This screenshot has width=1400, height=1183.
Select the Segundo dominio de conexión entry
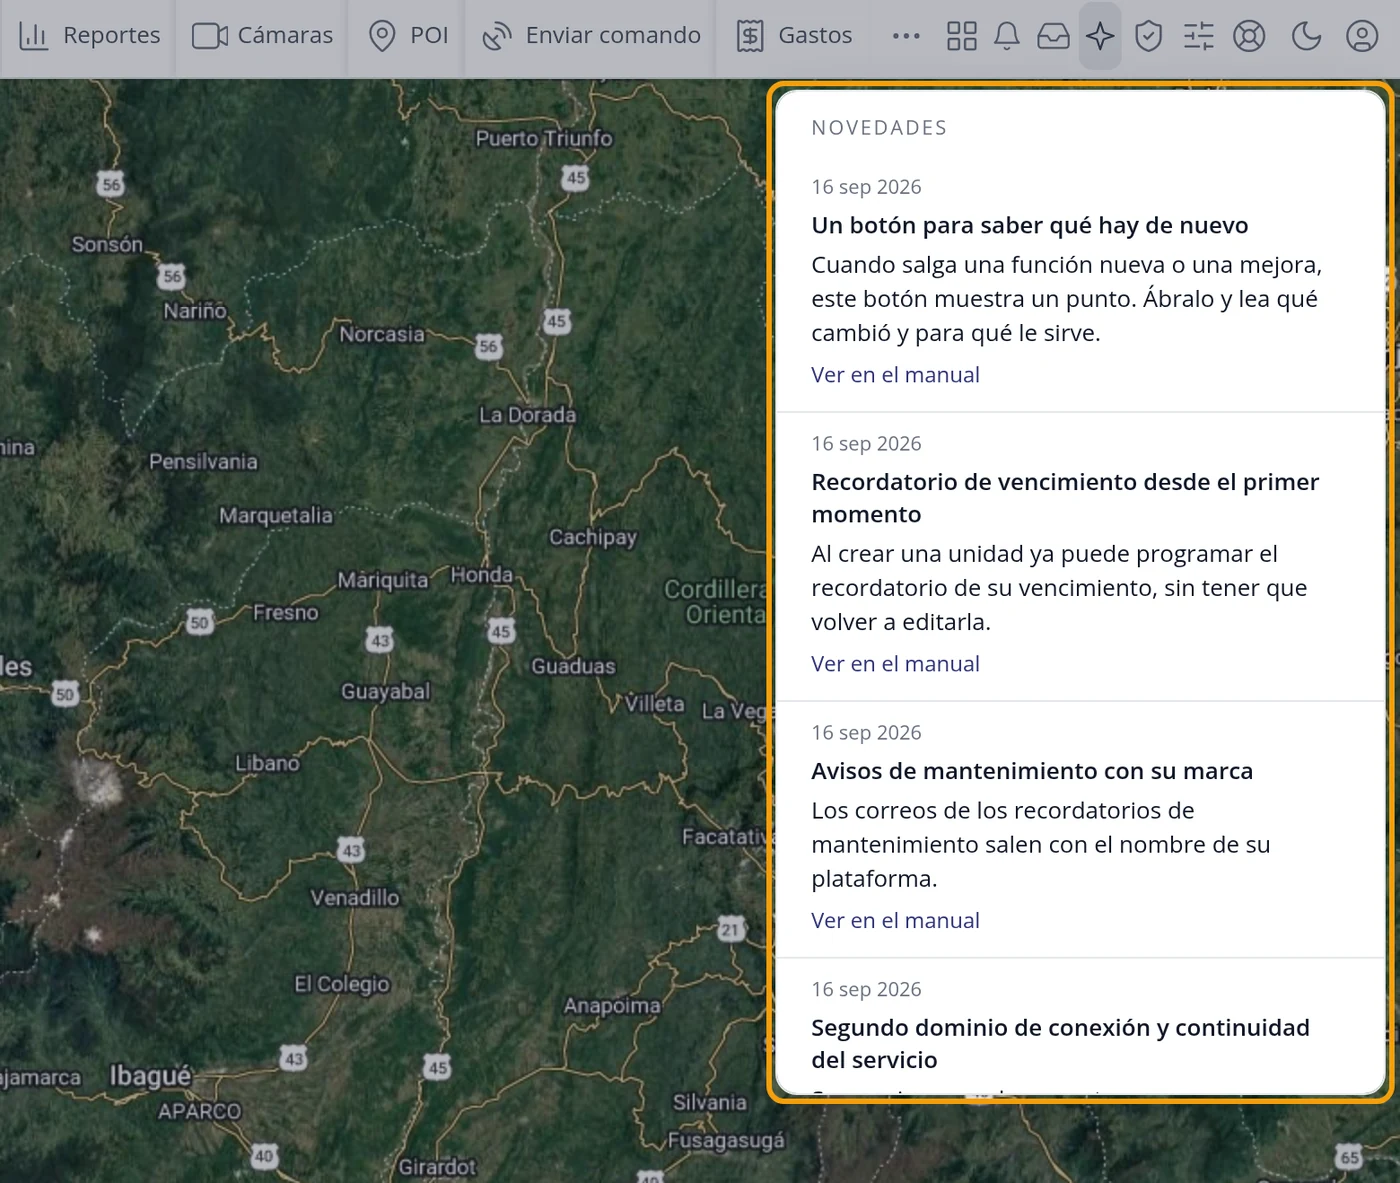click(x=1060, y=1043)
